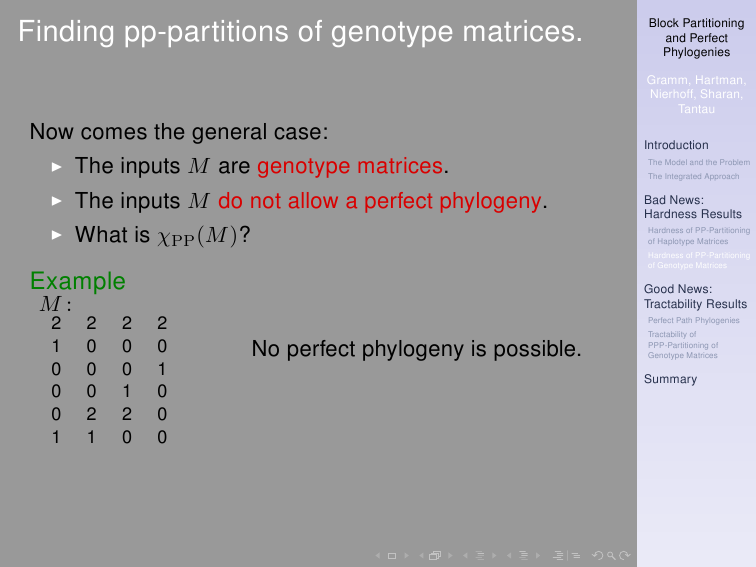Open 'The Integrated Approach' subsection
The image size is (756, 567).
click(693, 176)
